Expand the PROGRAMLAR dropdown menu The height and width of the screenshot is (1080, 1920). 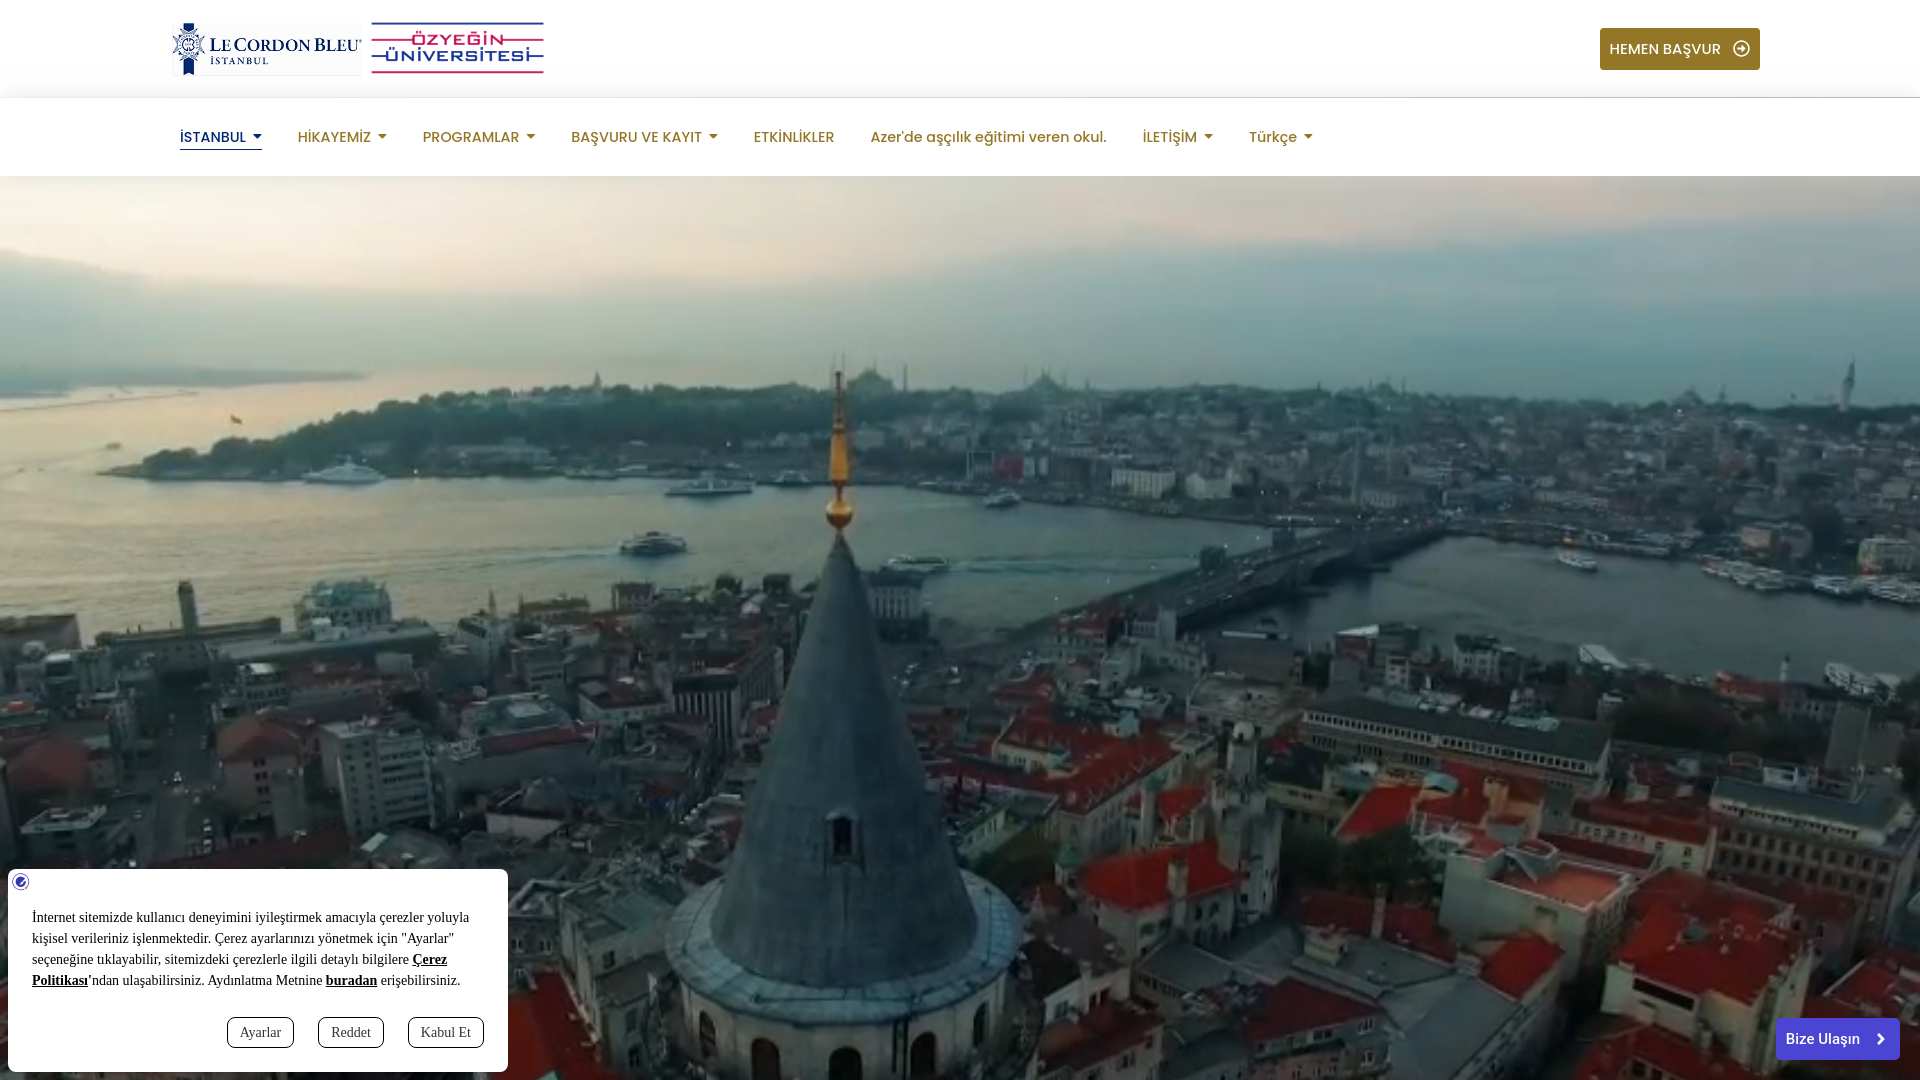tap(479, 137)
